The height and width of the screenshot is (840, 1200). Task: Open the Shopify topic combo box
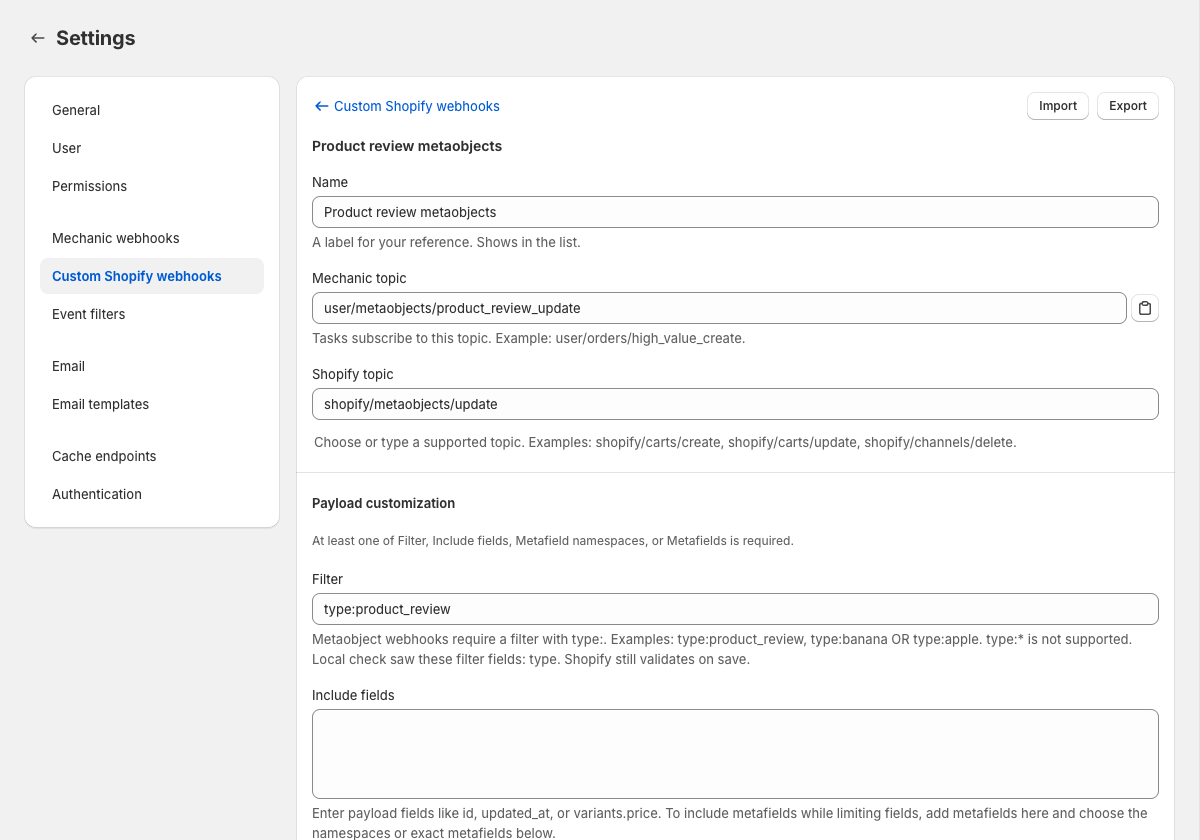pyautogui.click(x=735, y=404)
